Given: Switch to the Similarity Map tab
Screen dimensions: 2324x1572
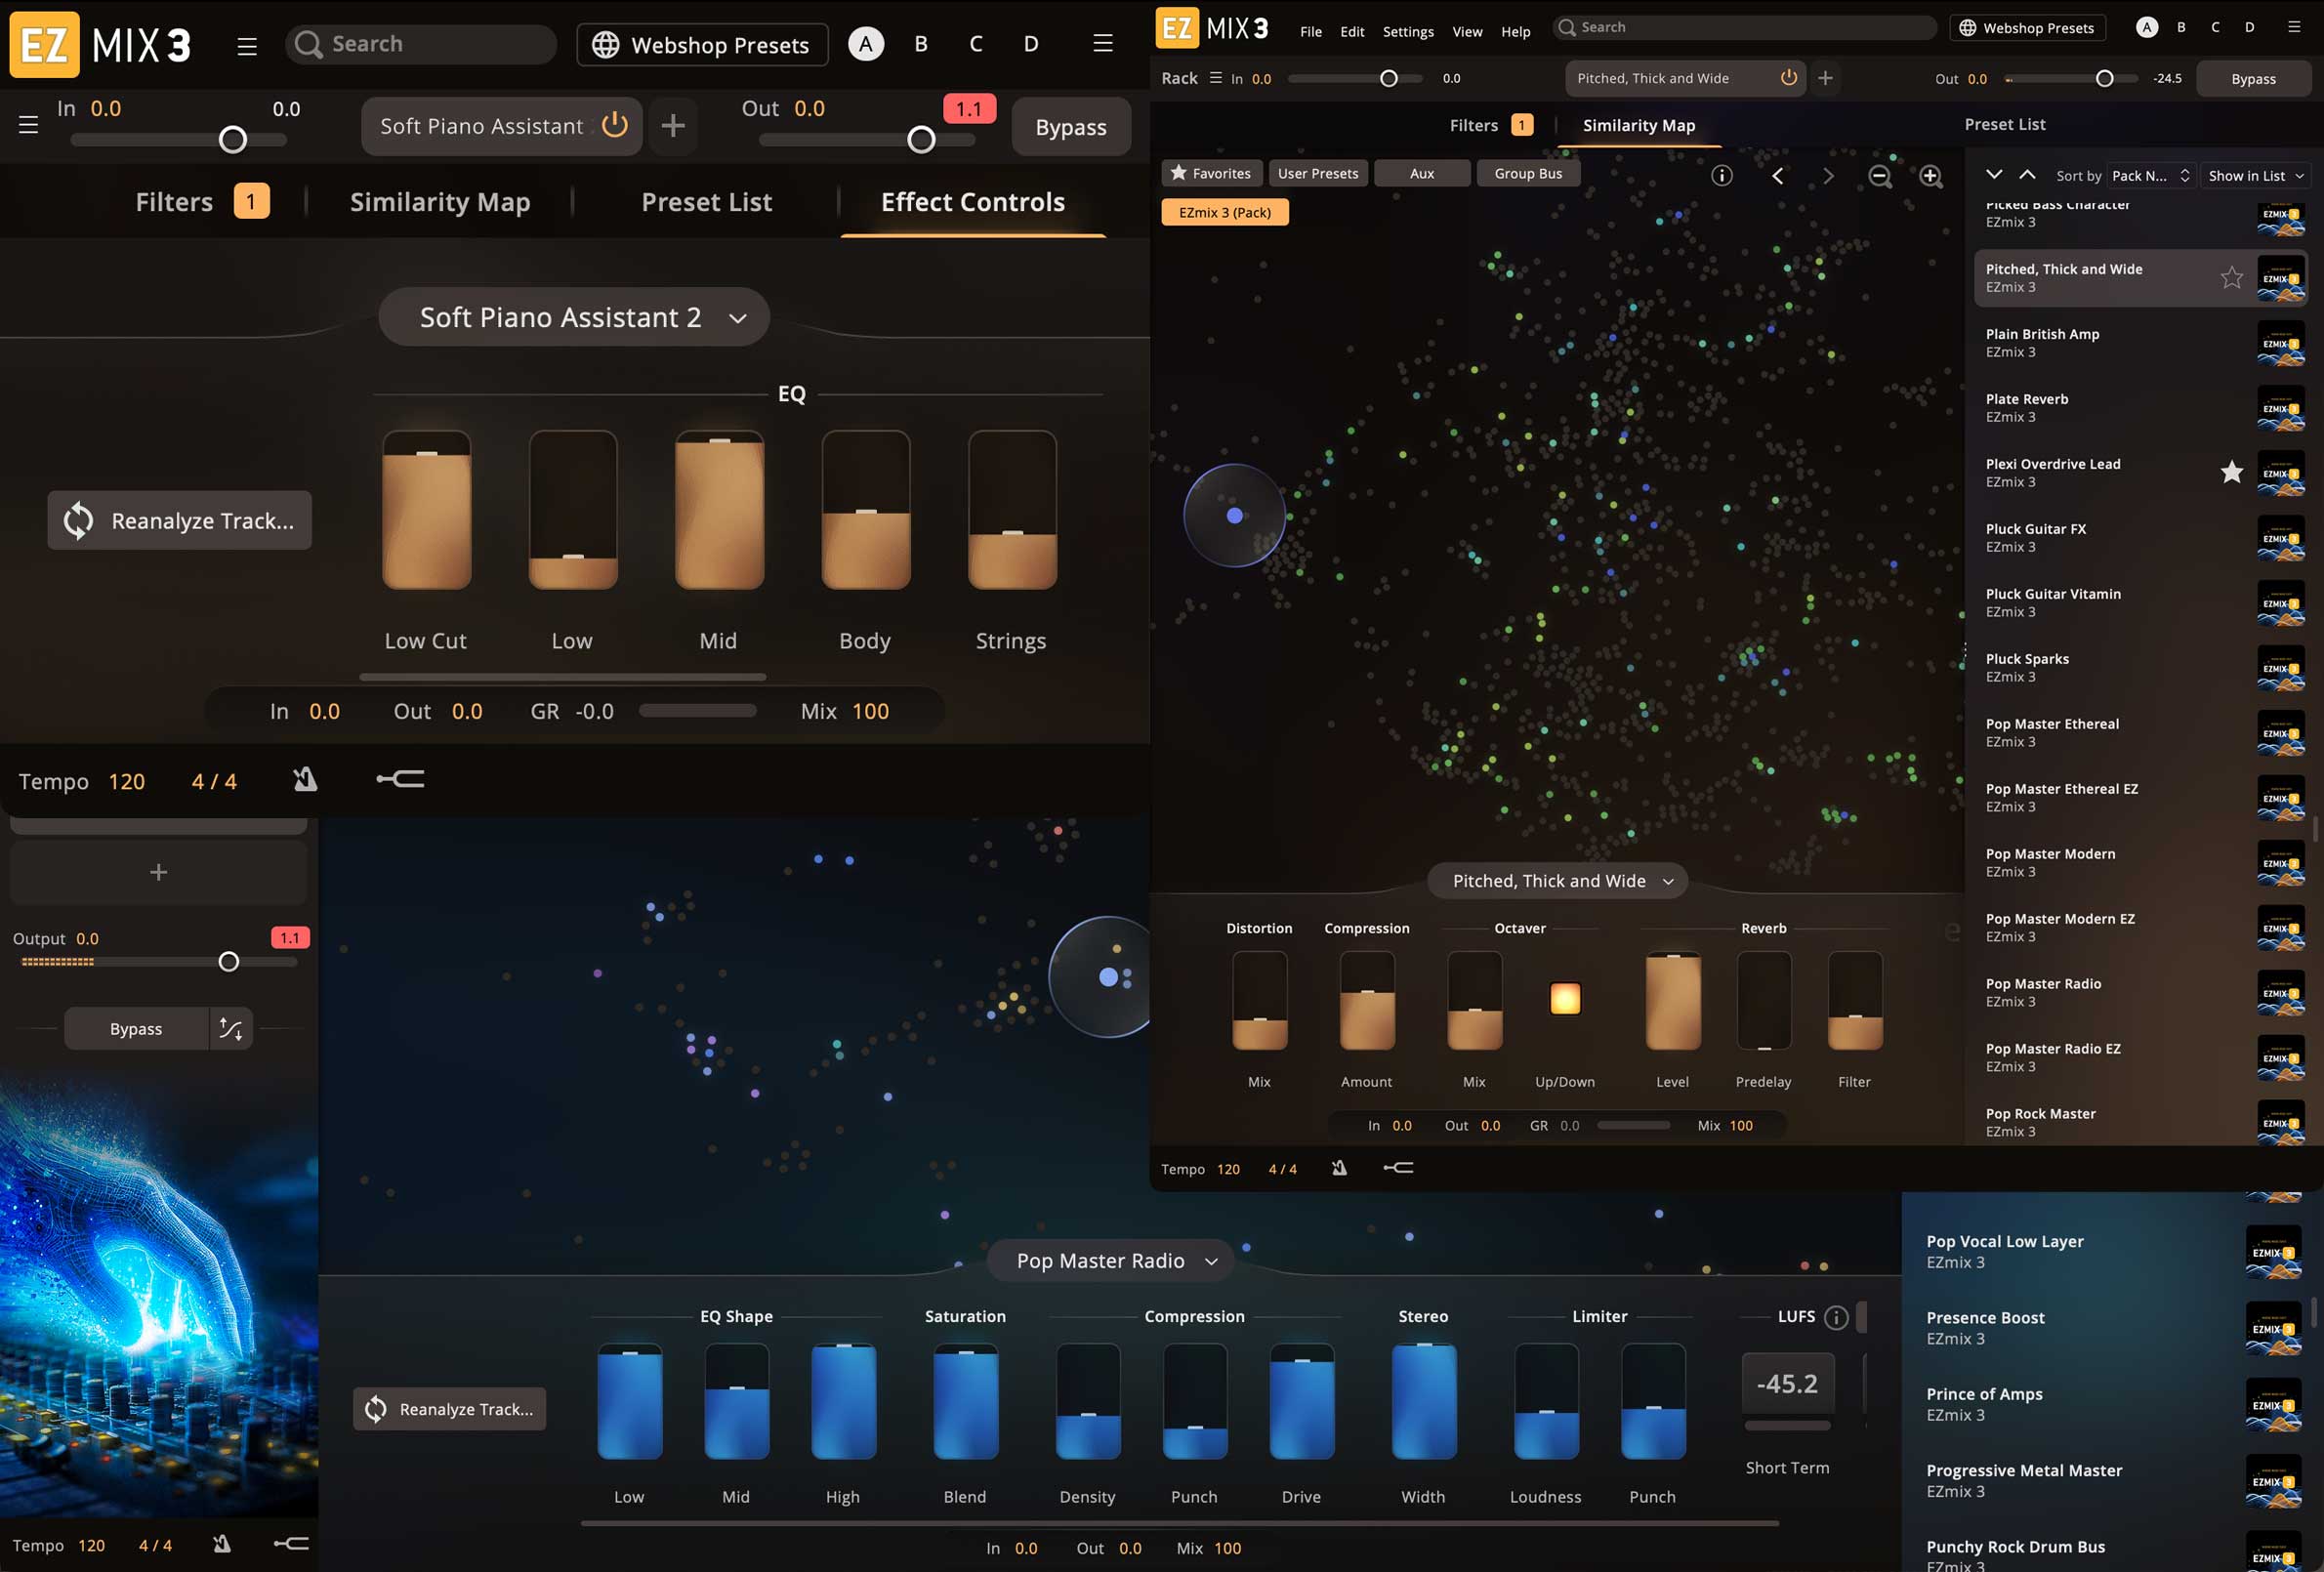Looking at the screenshot, I should 440,202.
